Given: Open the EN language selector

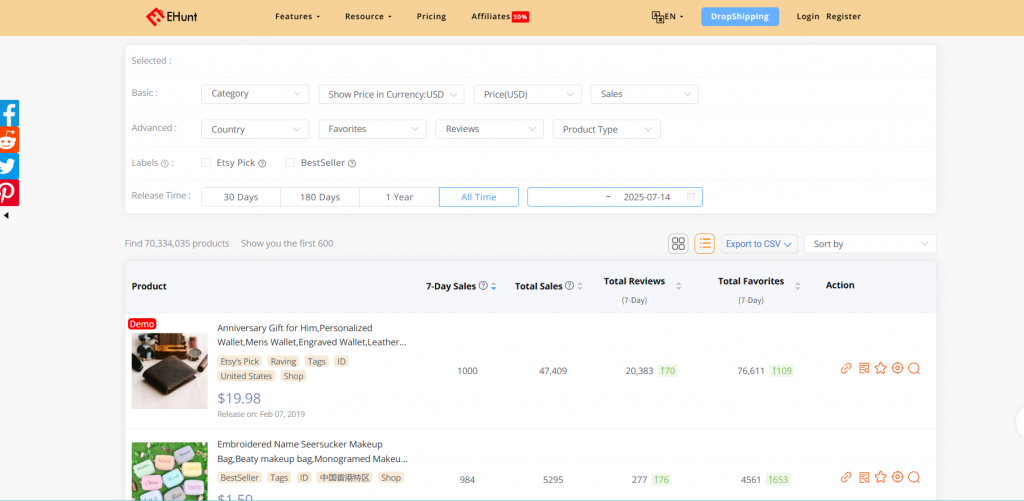Looking at the screenshot, I should click(667, 16).
